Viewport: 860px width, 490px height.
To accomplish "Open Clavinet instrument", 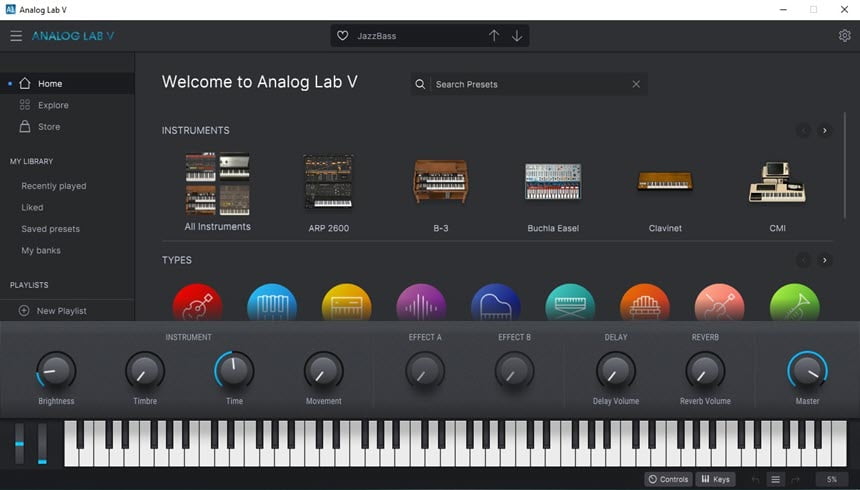I will tap(665, 181).
